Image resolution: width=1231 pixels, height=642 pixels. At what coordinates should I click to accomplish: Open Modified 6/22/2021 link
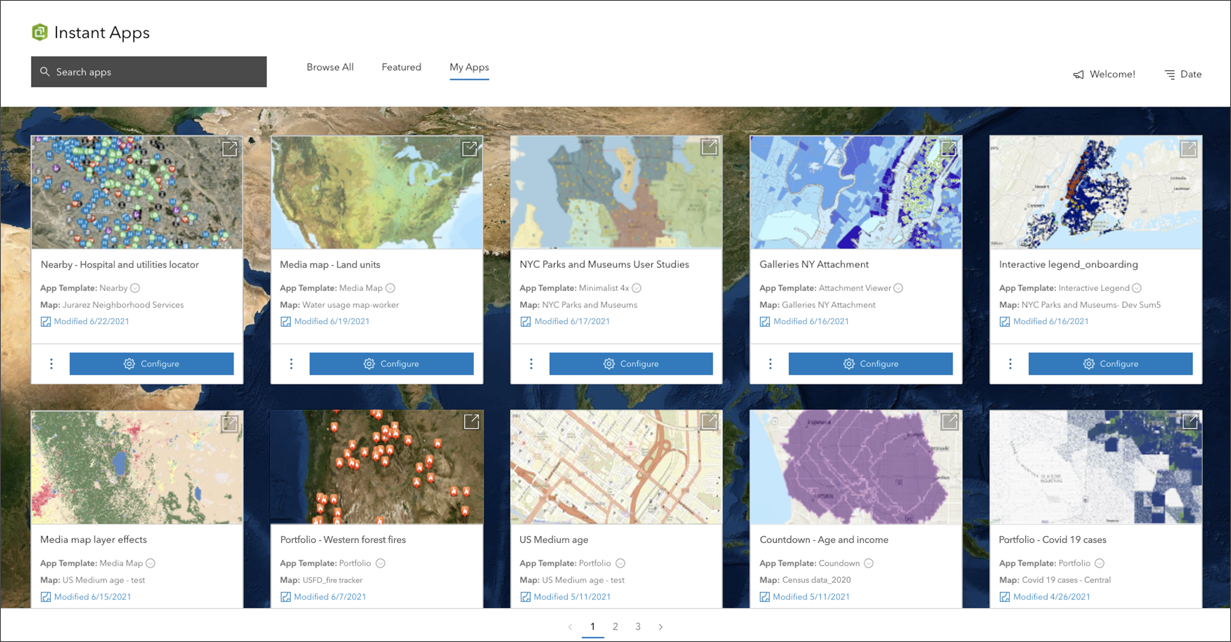tap(85, 322)
